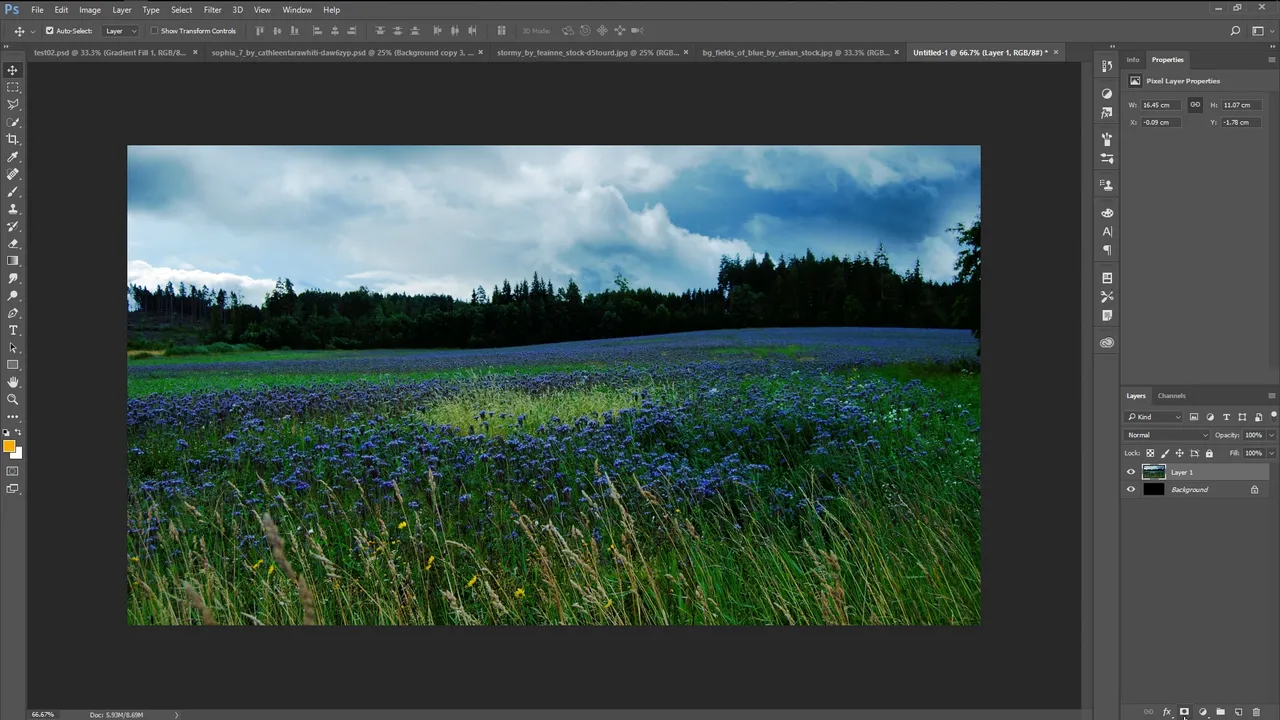Select the Hand tool
This screenshot has height=720, width=1280.
[13, 382]
